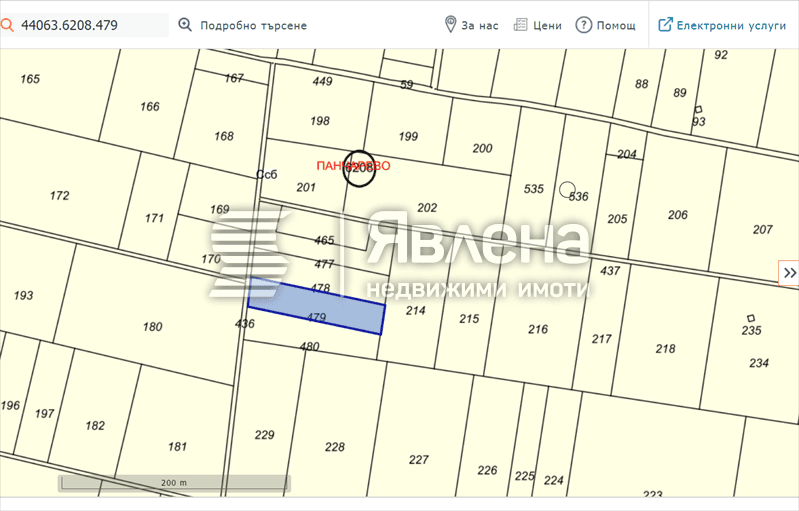Select parcel 181 on the map
This screenshot has width=799, height=511.
coord(177,446)
